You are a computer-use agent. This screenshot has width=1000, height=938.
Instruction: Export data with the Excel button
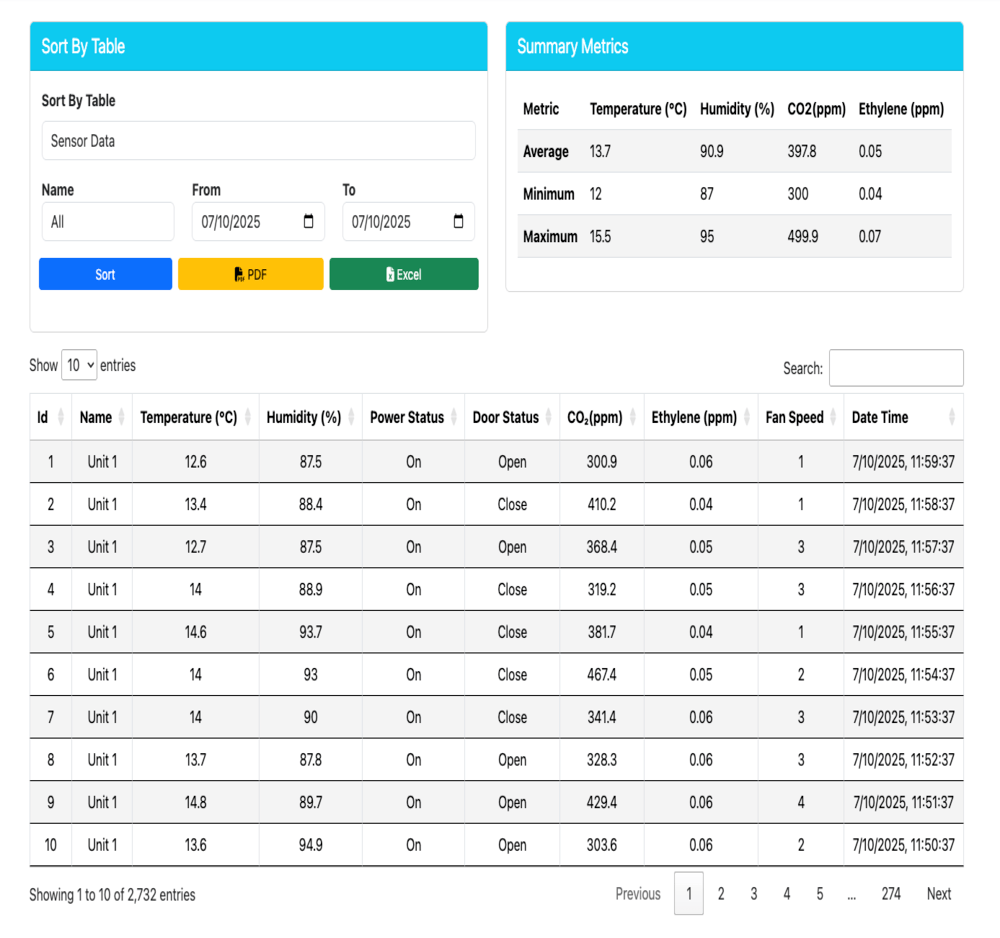(404, 274)
